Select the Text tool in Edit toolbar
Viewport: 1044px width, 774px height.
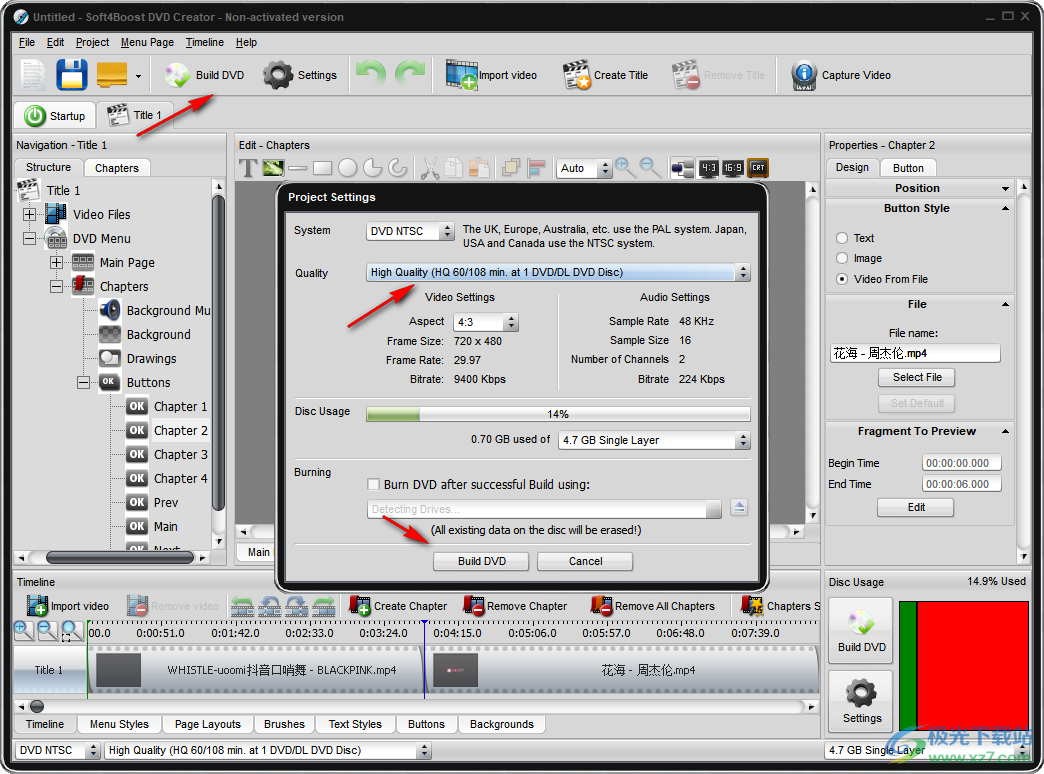click(x=248, y=169)
